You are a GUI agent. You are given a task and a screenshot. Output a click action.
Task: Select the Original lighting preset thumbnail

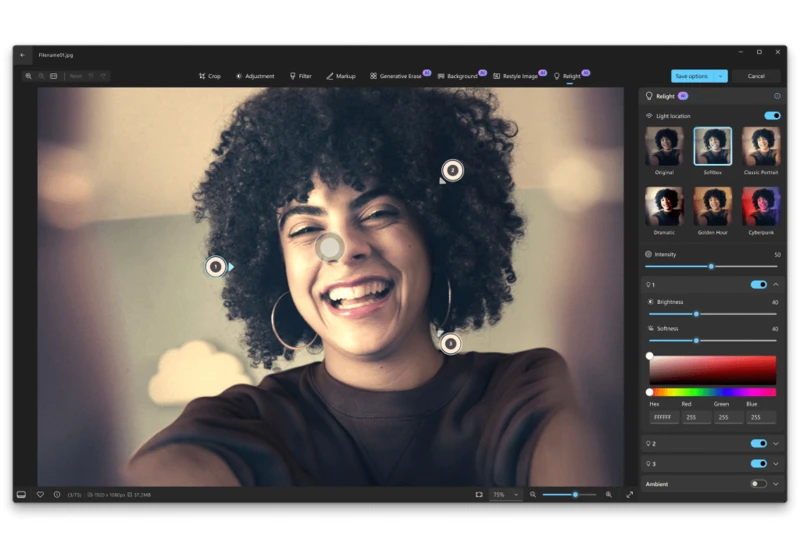(664, 146)
